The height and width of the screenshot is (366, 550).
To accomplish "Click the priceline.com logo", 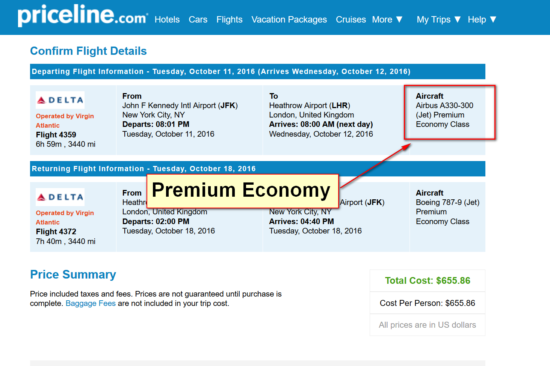I will [x=83, y=15].
